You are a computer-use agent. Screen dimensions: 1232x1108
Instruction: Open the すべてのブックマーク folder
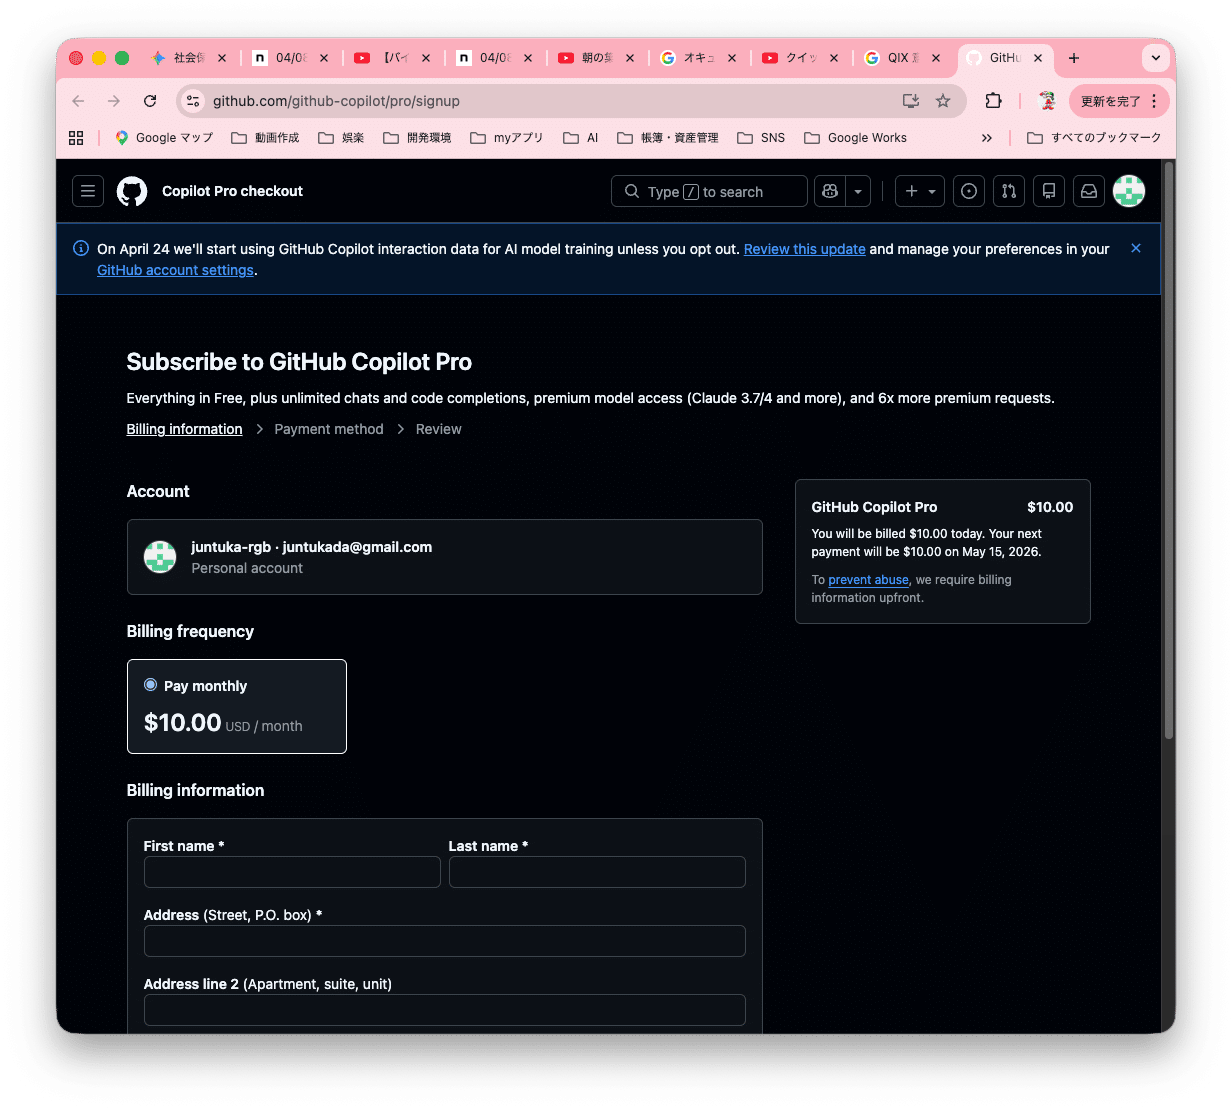1094,138
